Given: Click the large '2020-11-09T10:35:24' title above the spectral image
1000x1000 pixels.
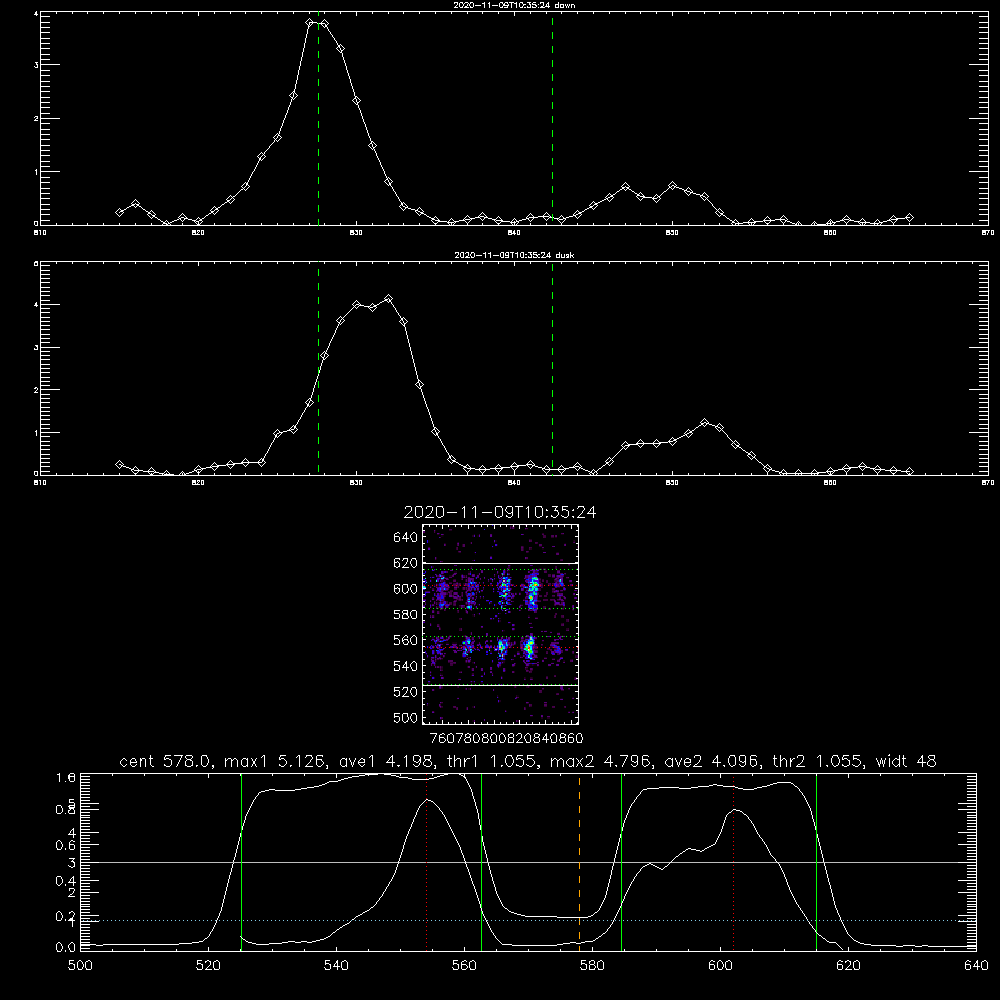Looking at the screenshot, I should pos(500,512).
